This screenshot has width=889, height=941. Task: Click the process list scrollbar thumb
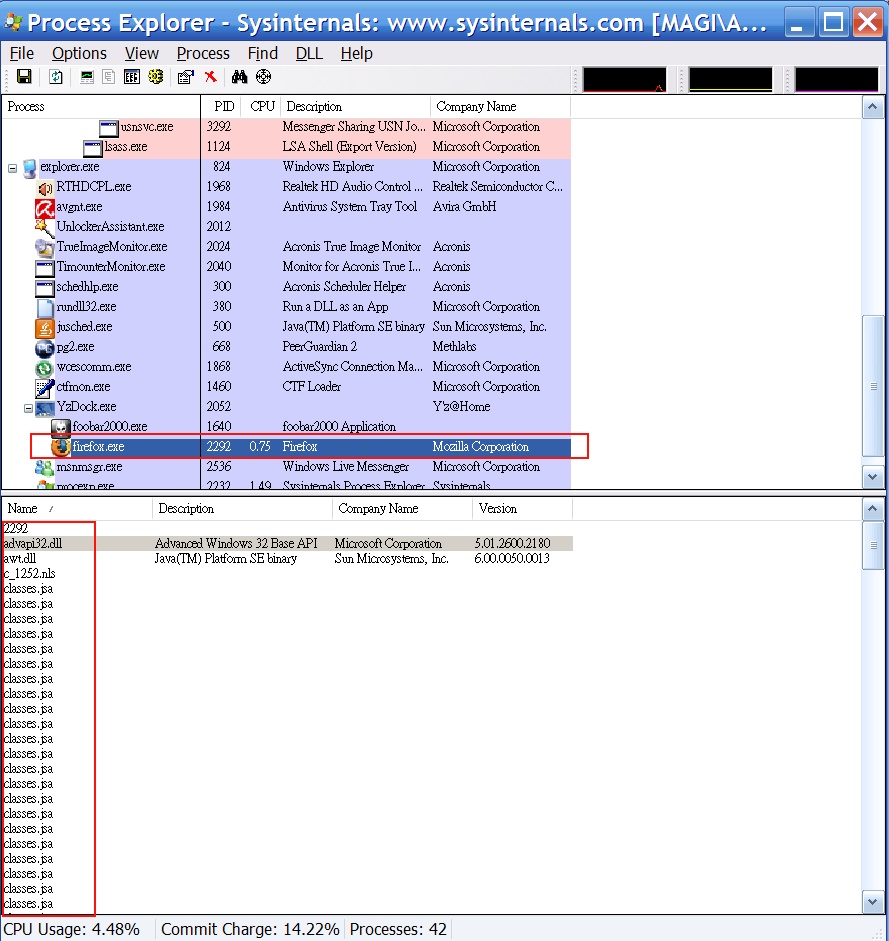point(873,386)
